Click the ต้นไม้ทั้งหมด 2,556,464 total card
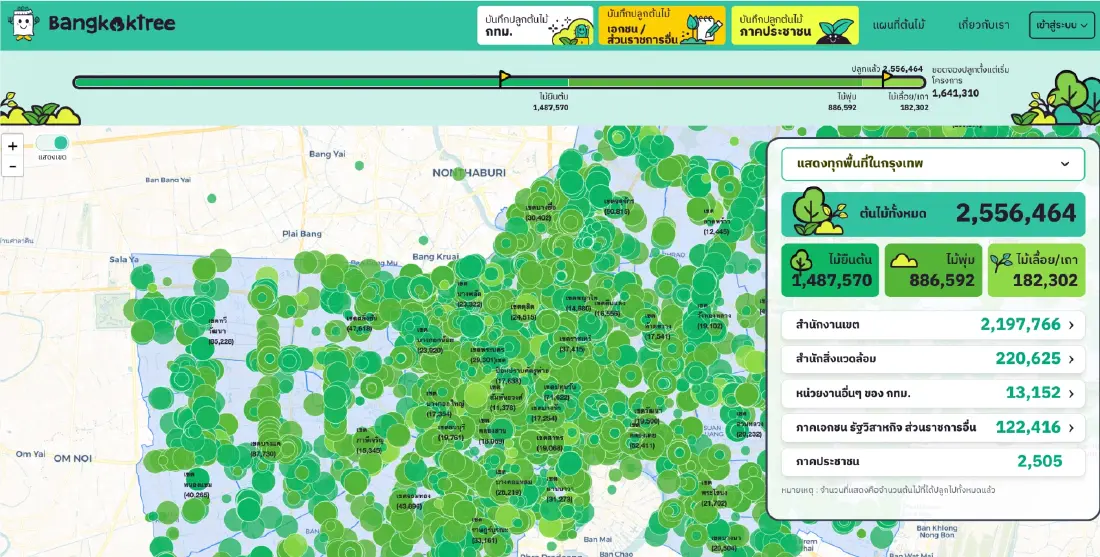1100x557 pixels. 933,213
